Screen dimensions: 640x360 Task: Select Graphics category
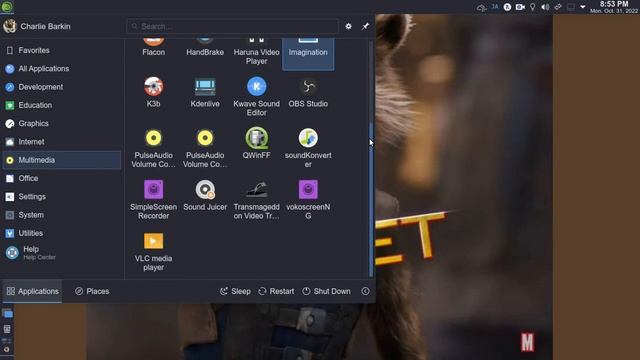click(x=62, y=123)
